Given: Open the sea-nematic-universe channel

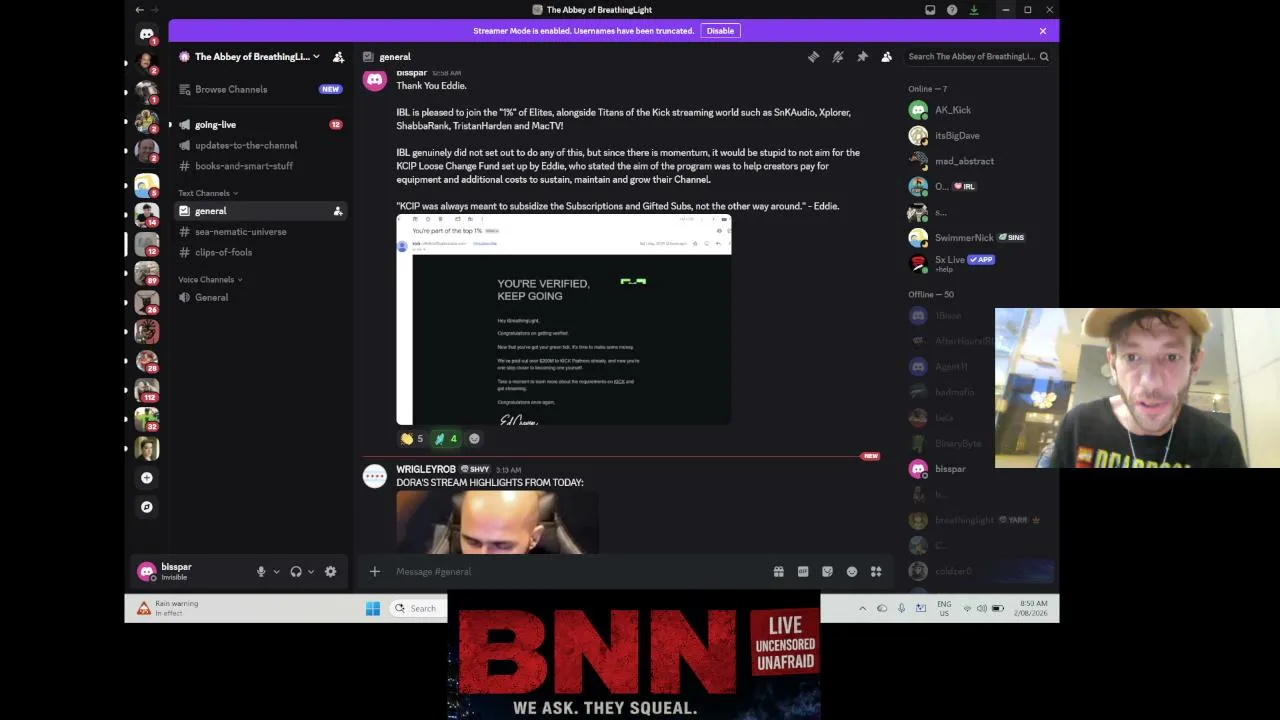Looking at the screenshot, I should tap(260, 232).
